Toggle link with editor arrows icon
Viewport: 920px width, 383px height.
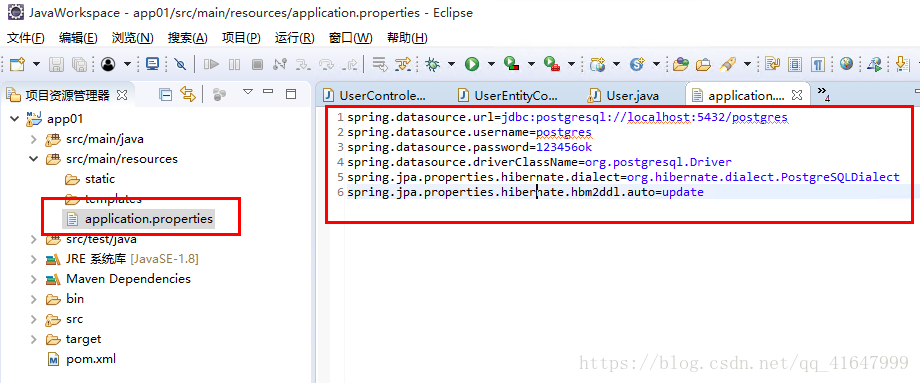[x=187, y=94]
